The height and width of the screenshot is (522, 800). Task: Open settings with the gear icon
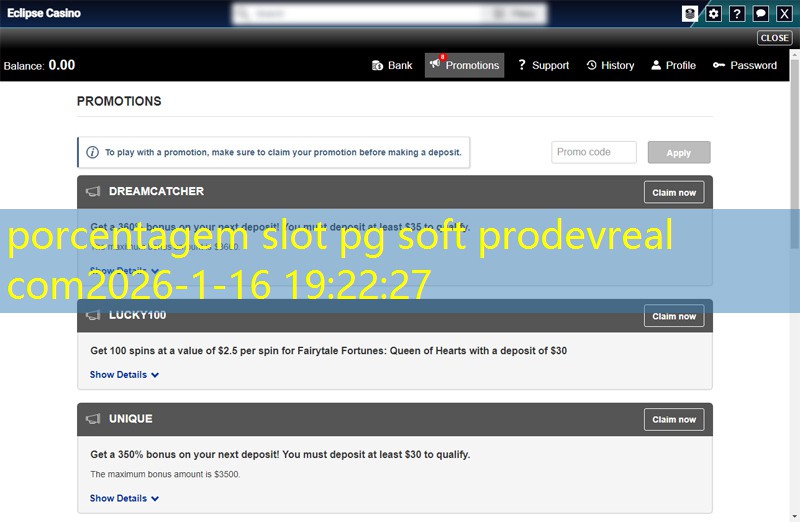(x=714, y=14)
